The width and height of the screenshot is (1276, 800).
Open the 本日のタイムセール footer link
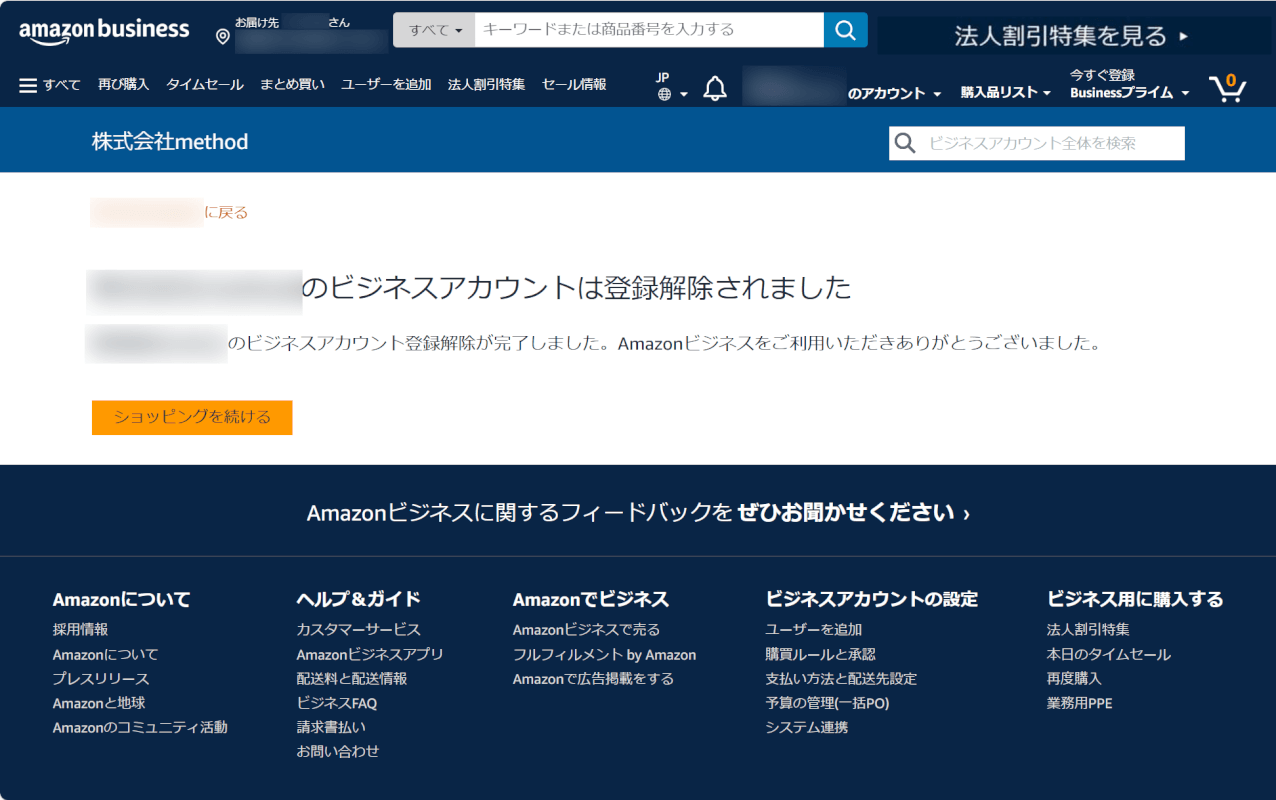tap(1108, 655)
